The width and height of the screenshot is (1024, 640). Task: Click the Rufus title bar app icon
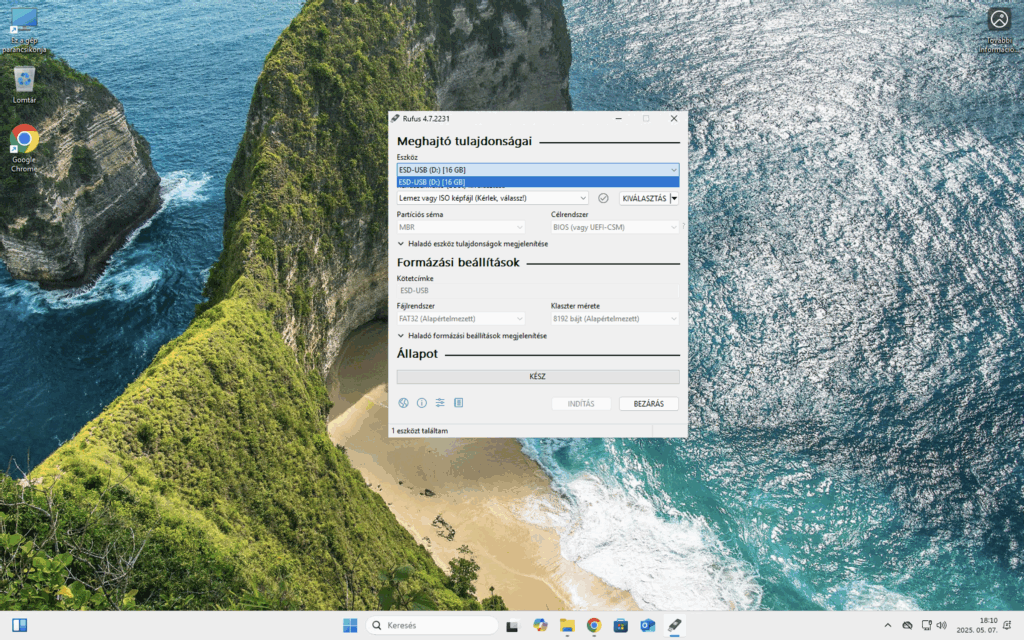(394, 118)
